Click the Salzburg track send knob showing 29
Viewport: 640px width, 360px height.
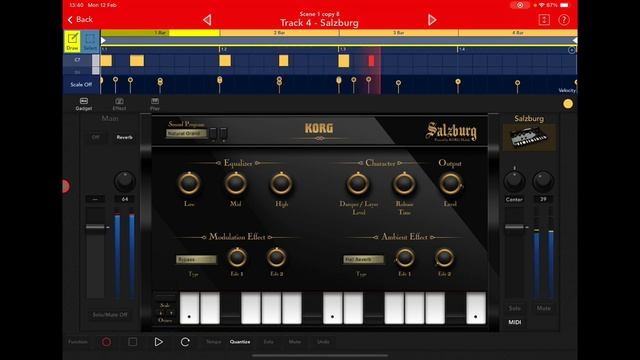click(543, 181)
